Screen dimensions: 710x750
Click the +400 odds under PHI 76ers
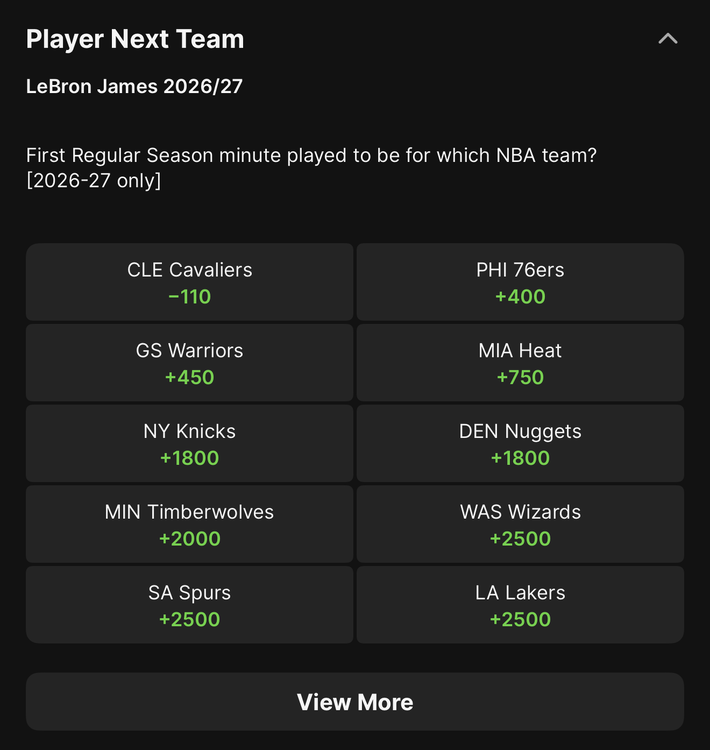click(520, 297)
